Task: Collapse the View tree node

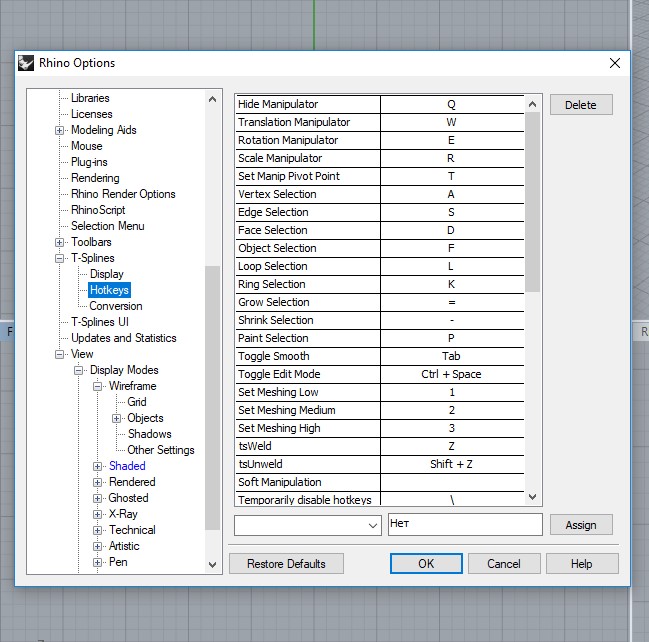Action: 59,354
